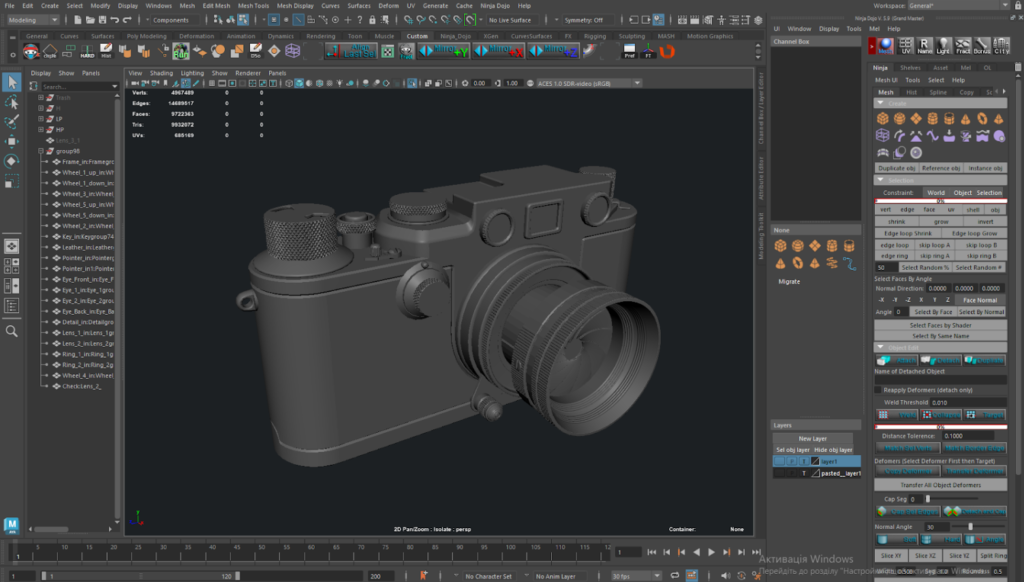The width and height of the screenshot is (1024, 582).
Task: Click the Bonus bone icon in Ninja Dojo
Action: (x=983, y=46)
